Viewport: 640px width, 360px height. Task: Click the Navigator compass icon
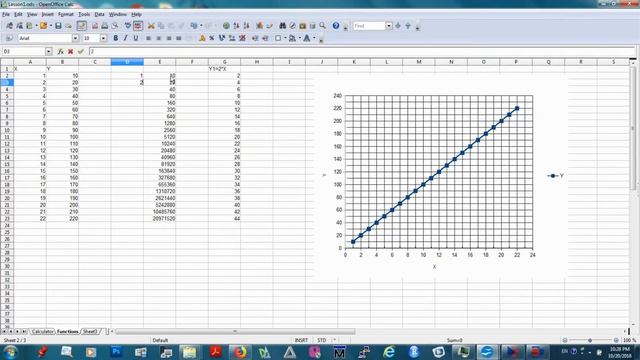click(x=292, y=26)
